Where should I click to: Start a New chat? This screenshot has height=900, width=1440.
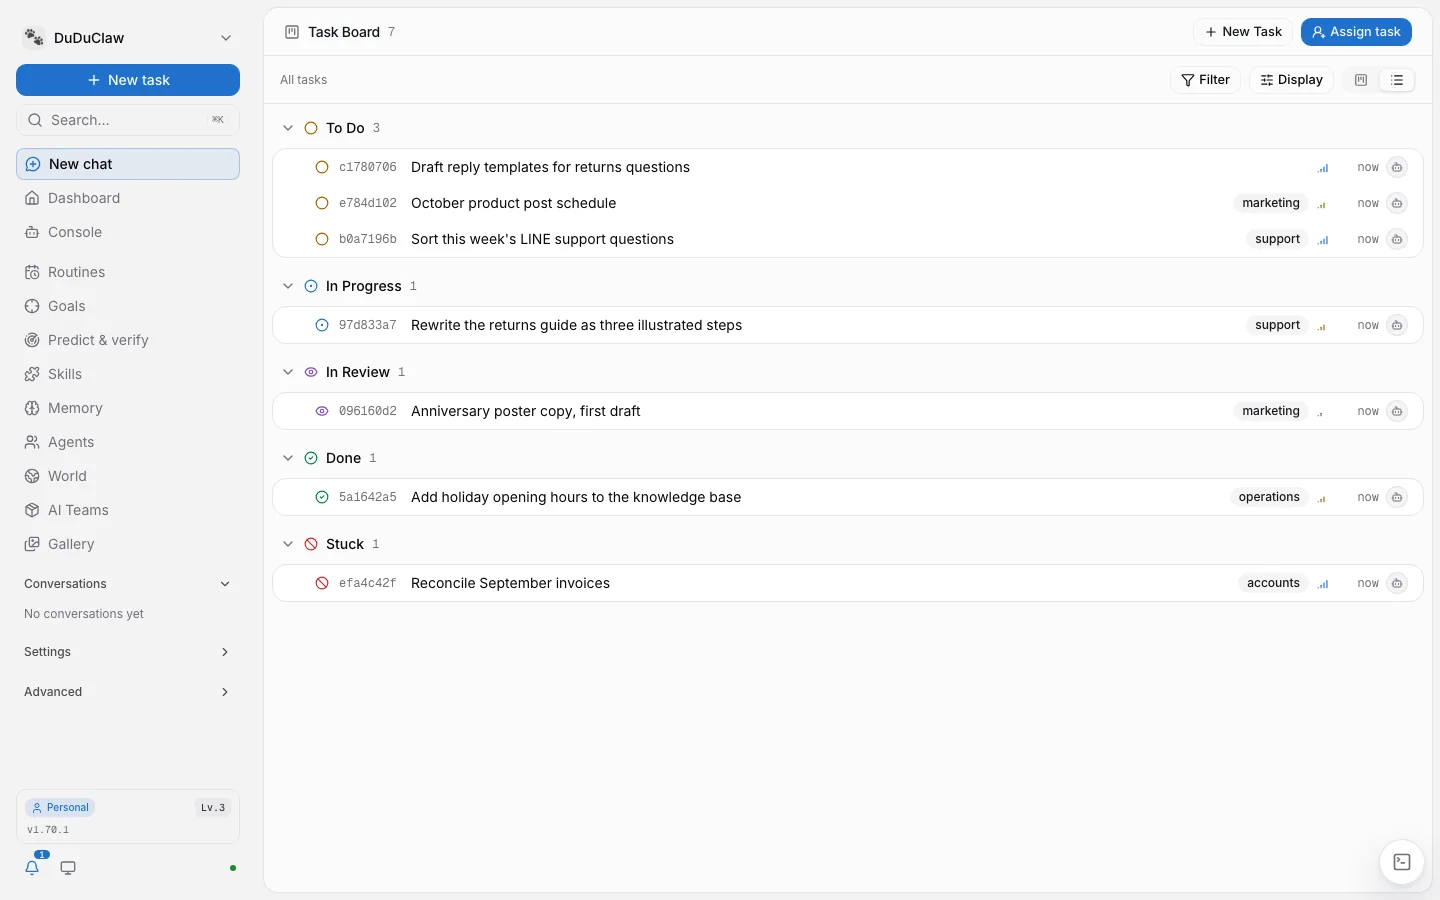pos(128,164)
